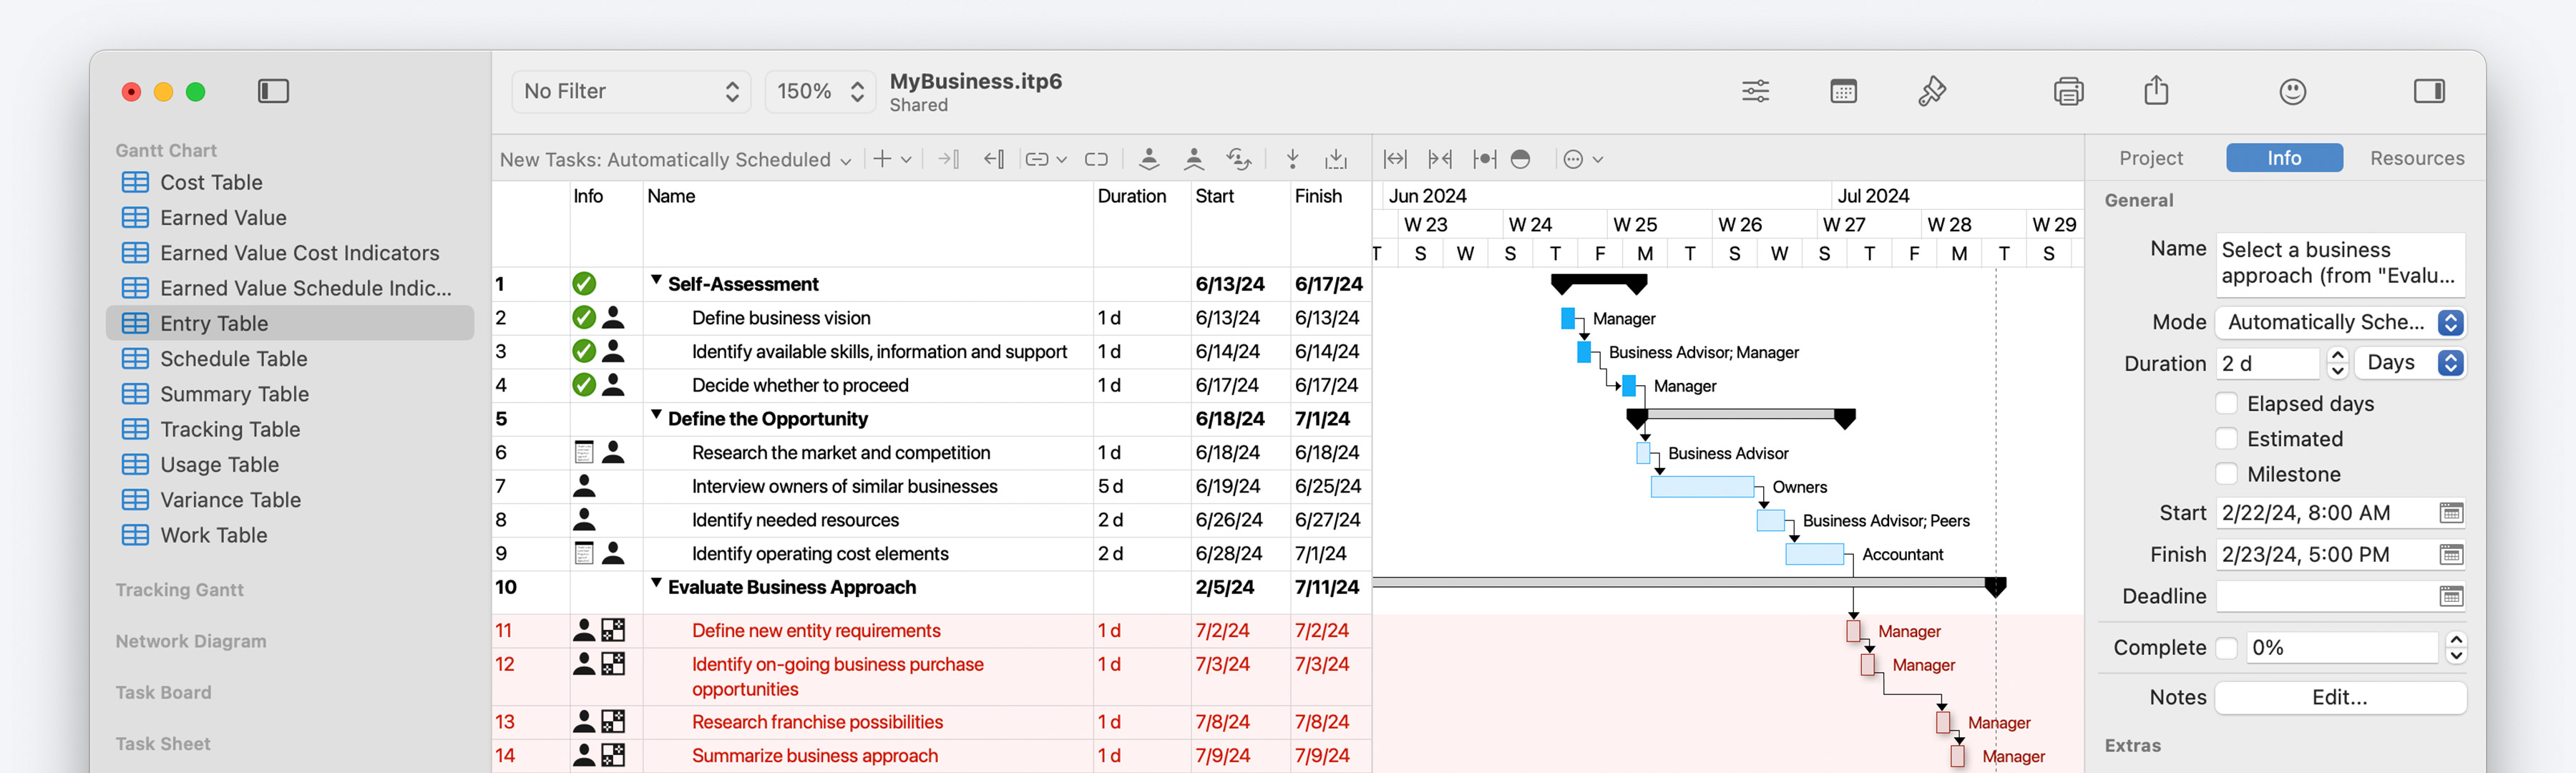
Task: Click the ellipsis circle more actions icon
Action: 1573,159
